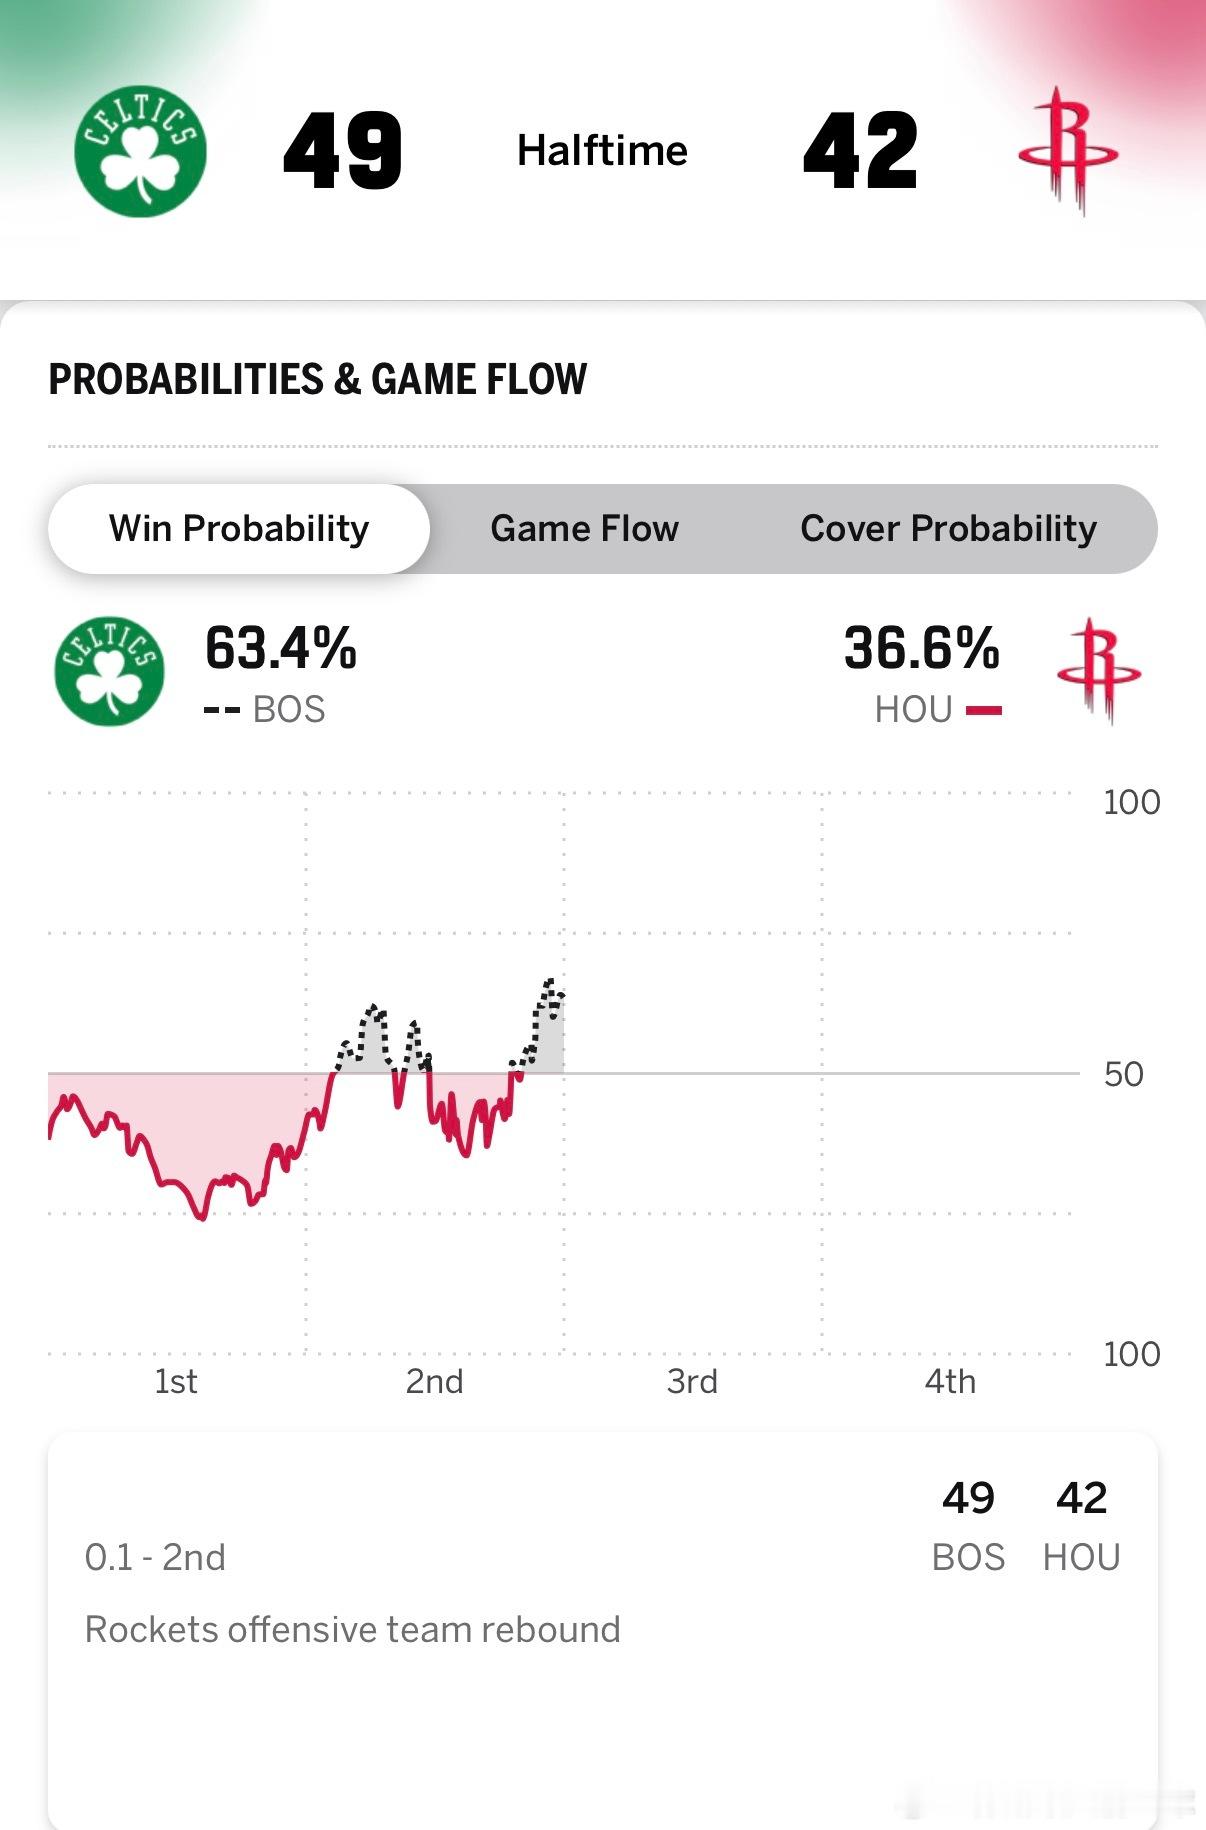
Task: Select the 2nd quarter axis label
Action: [x=434, y=1382]
